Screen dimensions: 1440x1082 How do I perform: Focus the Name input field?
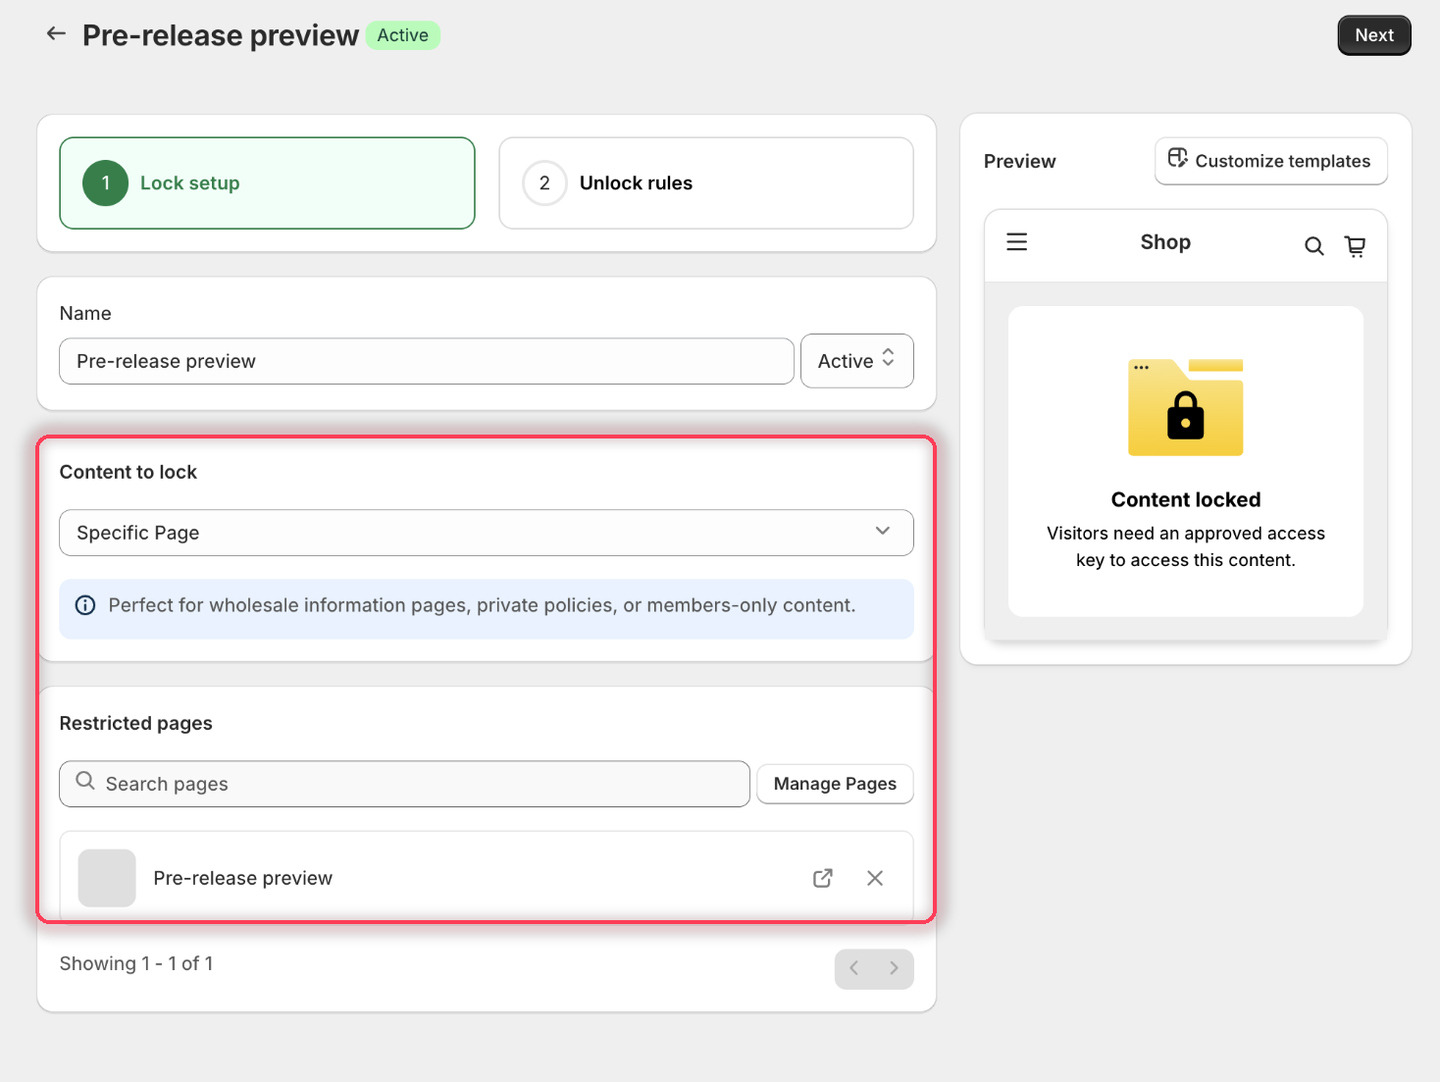coord(427,361)
